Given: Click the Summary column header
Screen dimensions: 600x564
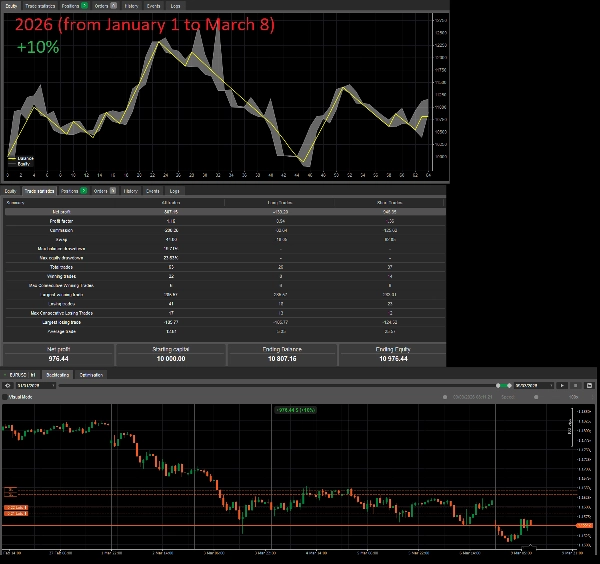Looking at the screenshot, I should [x=15, y=202].
